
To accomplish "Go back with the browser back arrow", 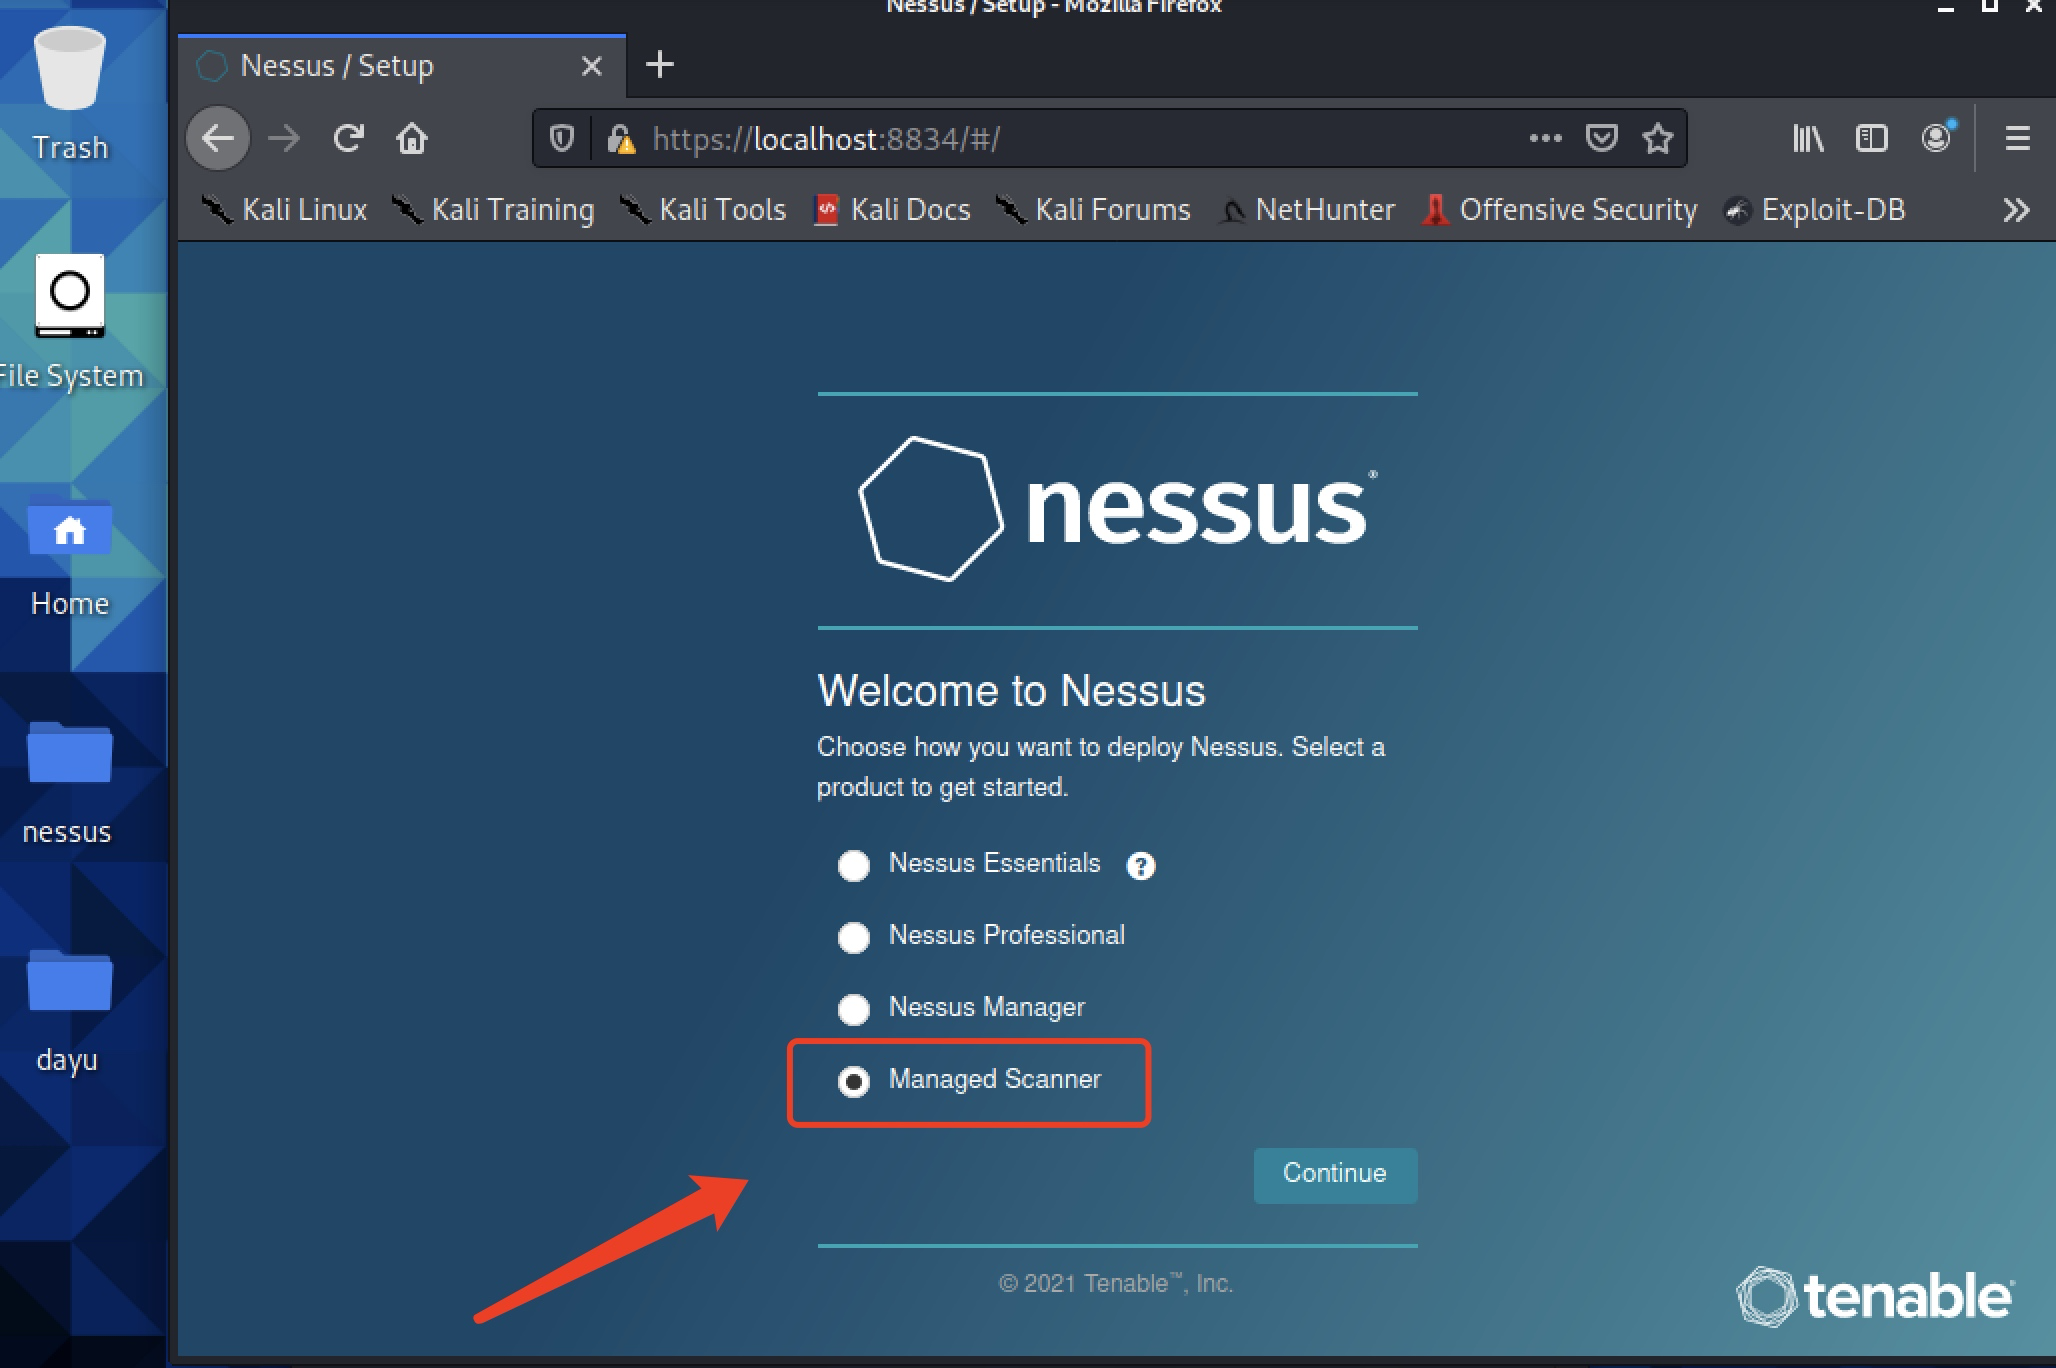I will [x=218, y=138].
